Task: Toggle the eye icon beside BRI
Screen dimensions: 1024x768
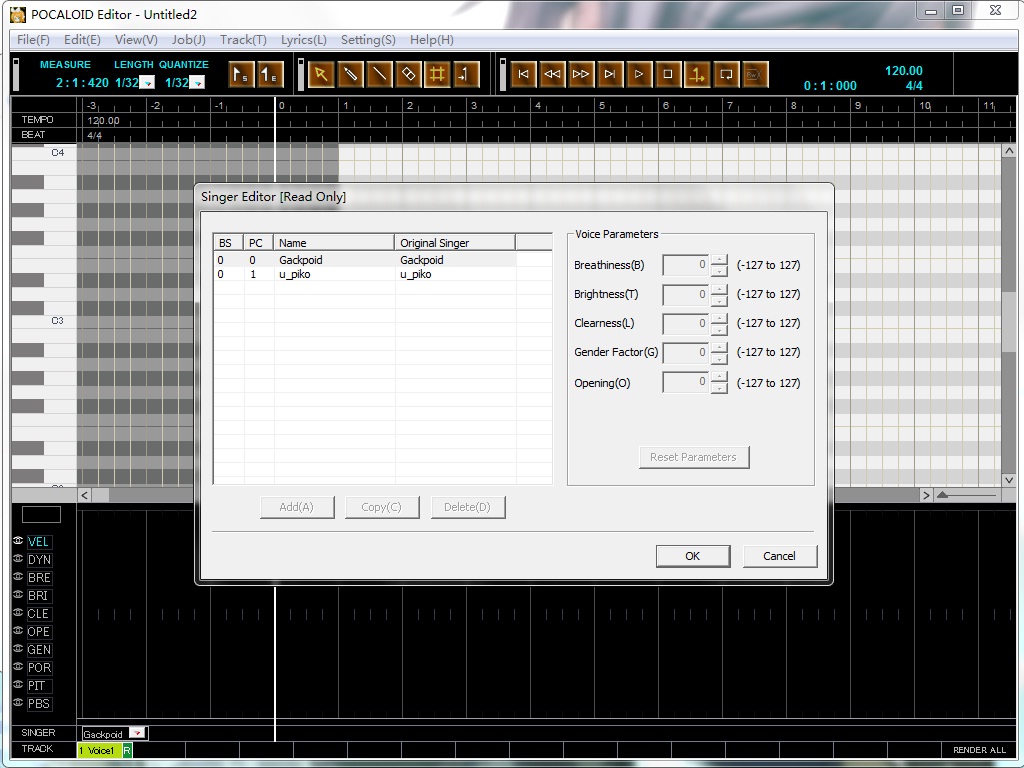Action: (x=18, y=595)
